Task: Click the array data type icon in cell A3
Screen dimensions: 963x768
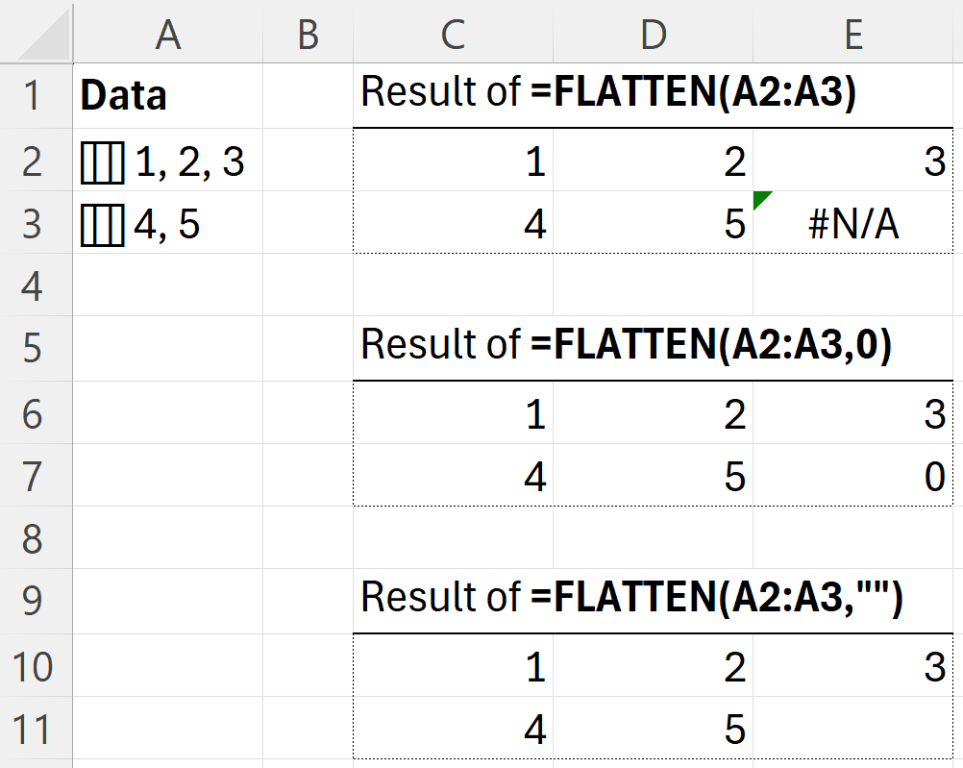Action: click(103, 225)
